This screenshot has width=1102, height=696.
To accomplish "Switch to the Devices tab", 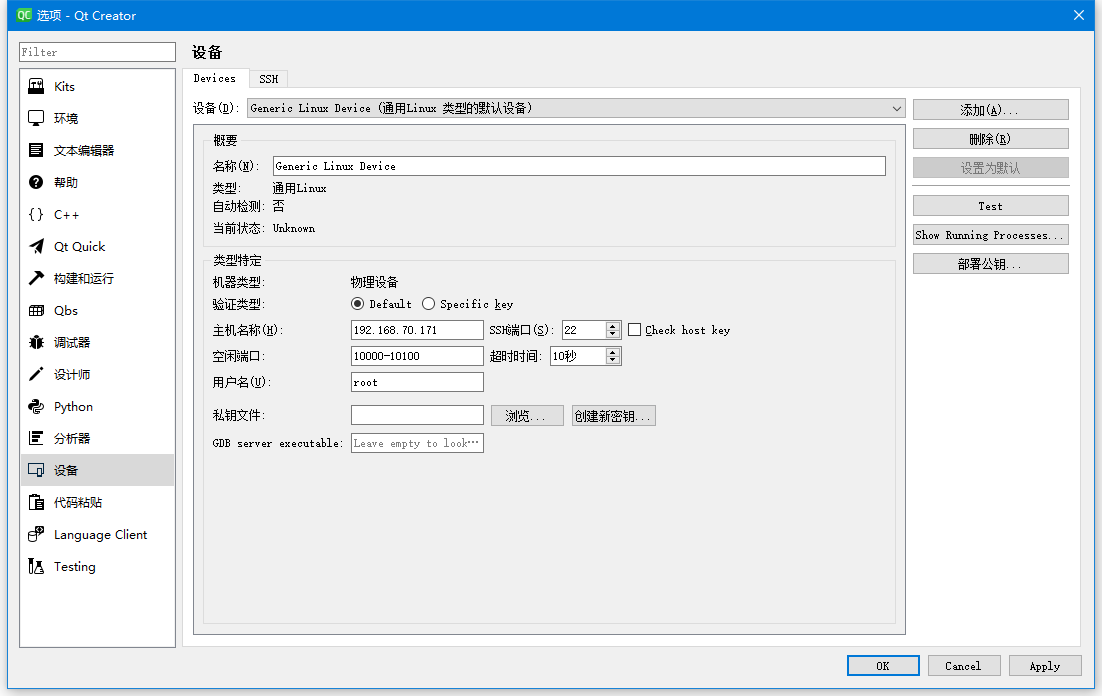I will [215, 78].
